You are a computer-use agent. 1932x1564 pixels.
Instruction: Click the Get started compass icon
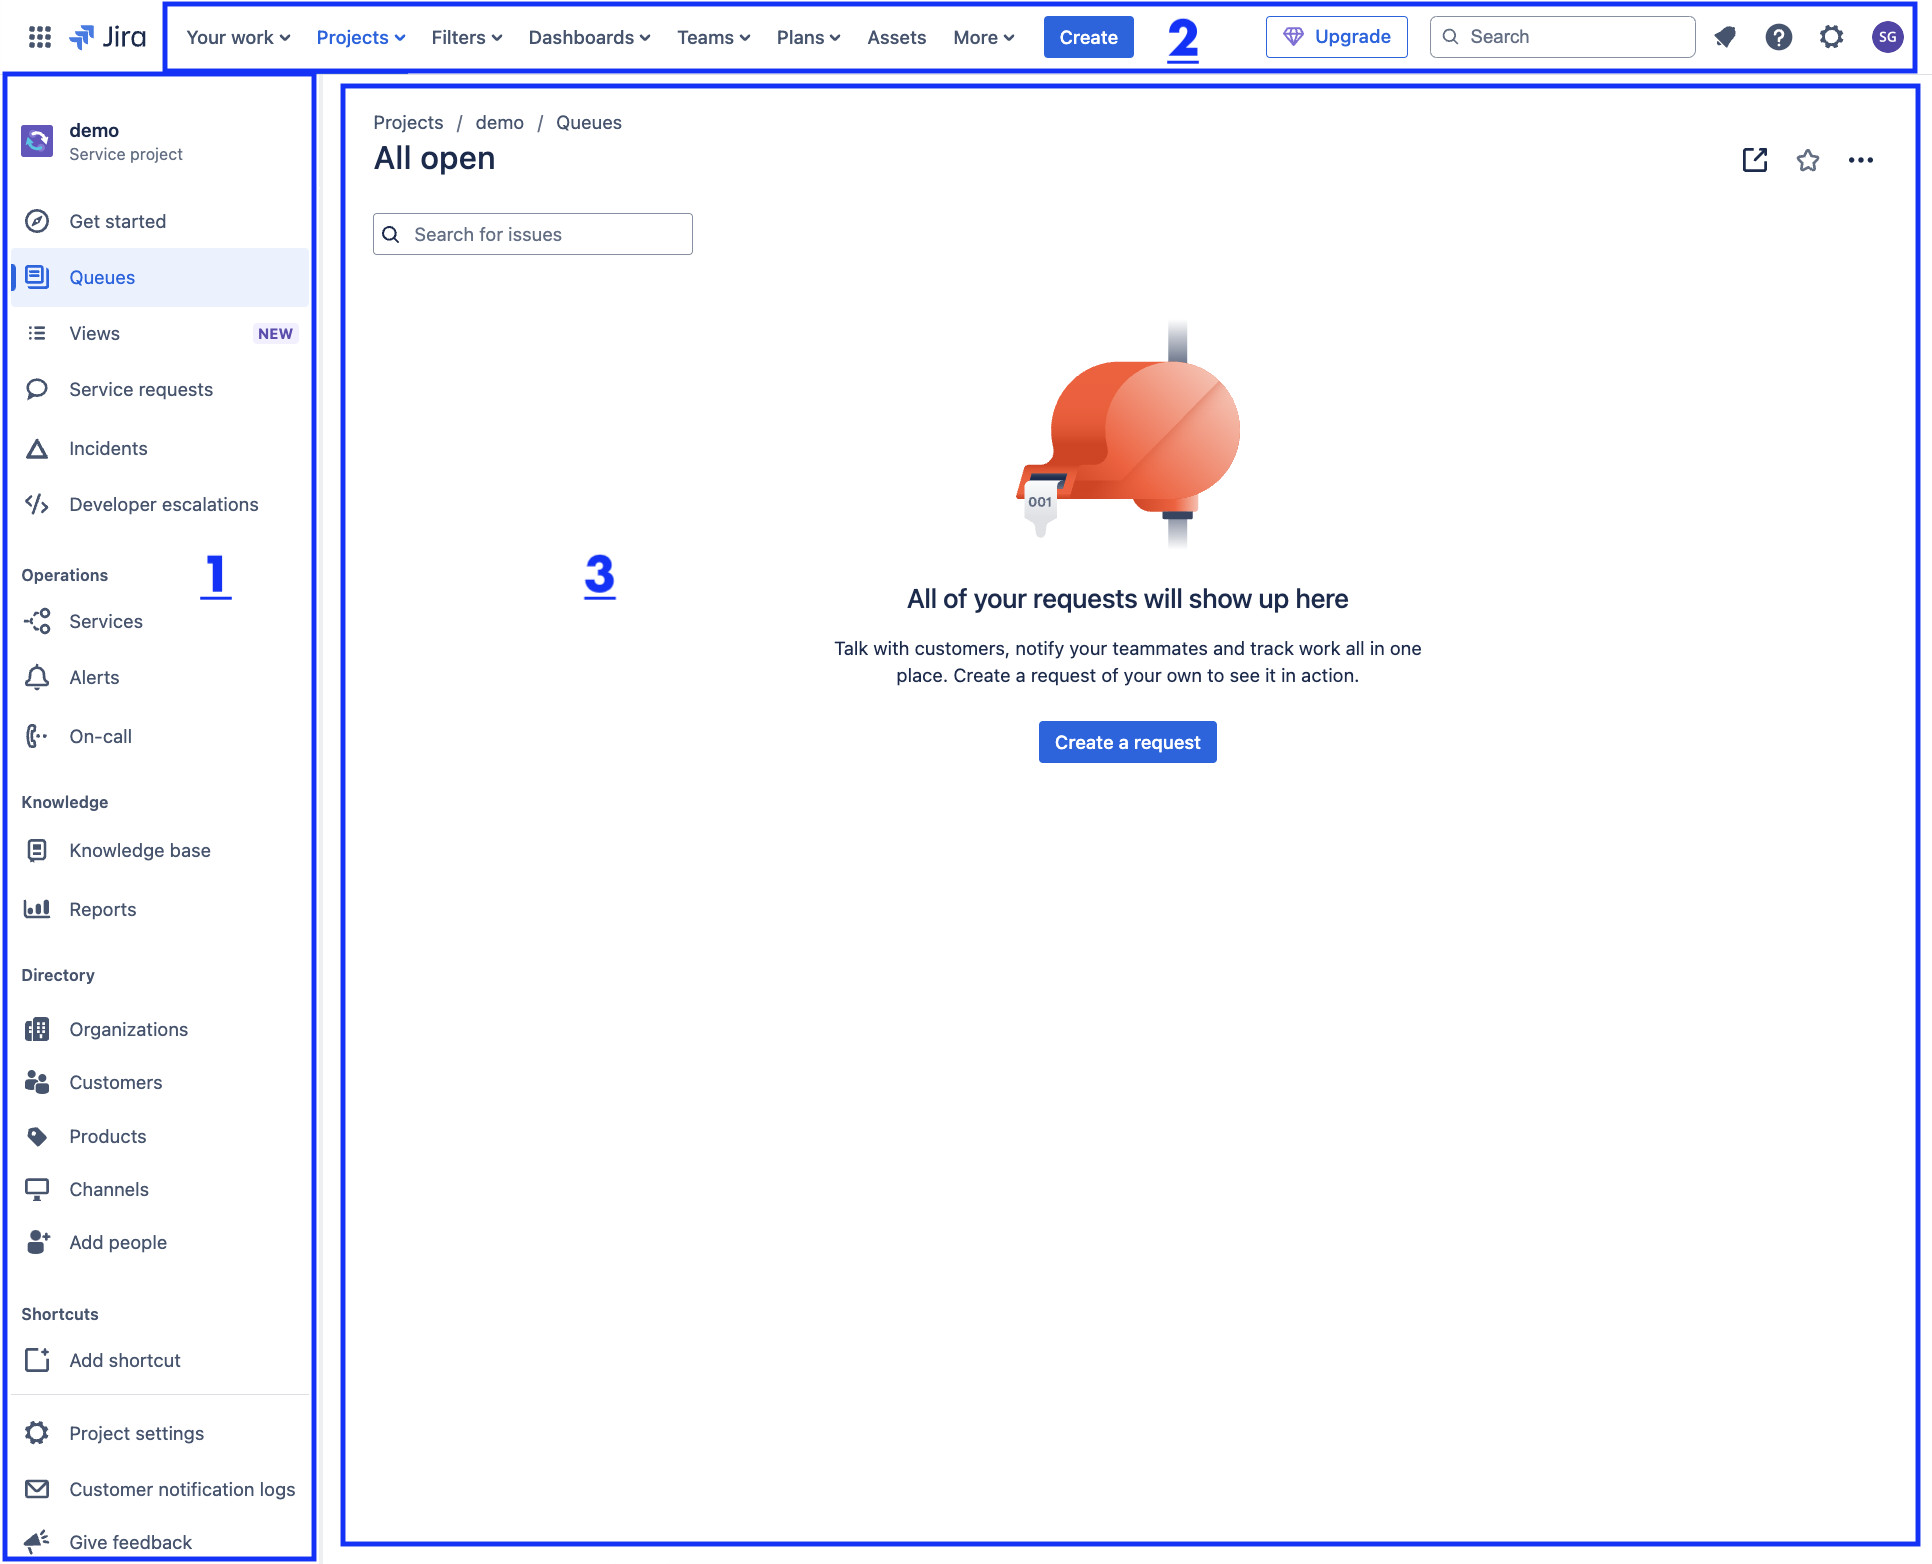click(37, 221)
